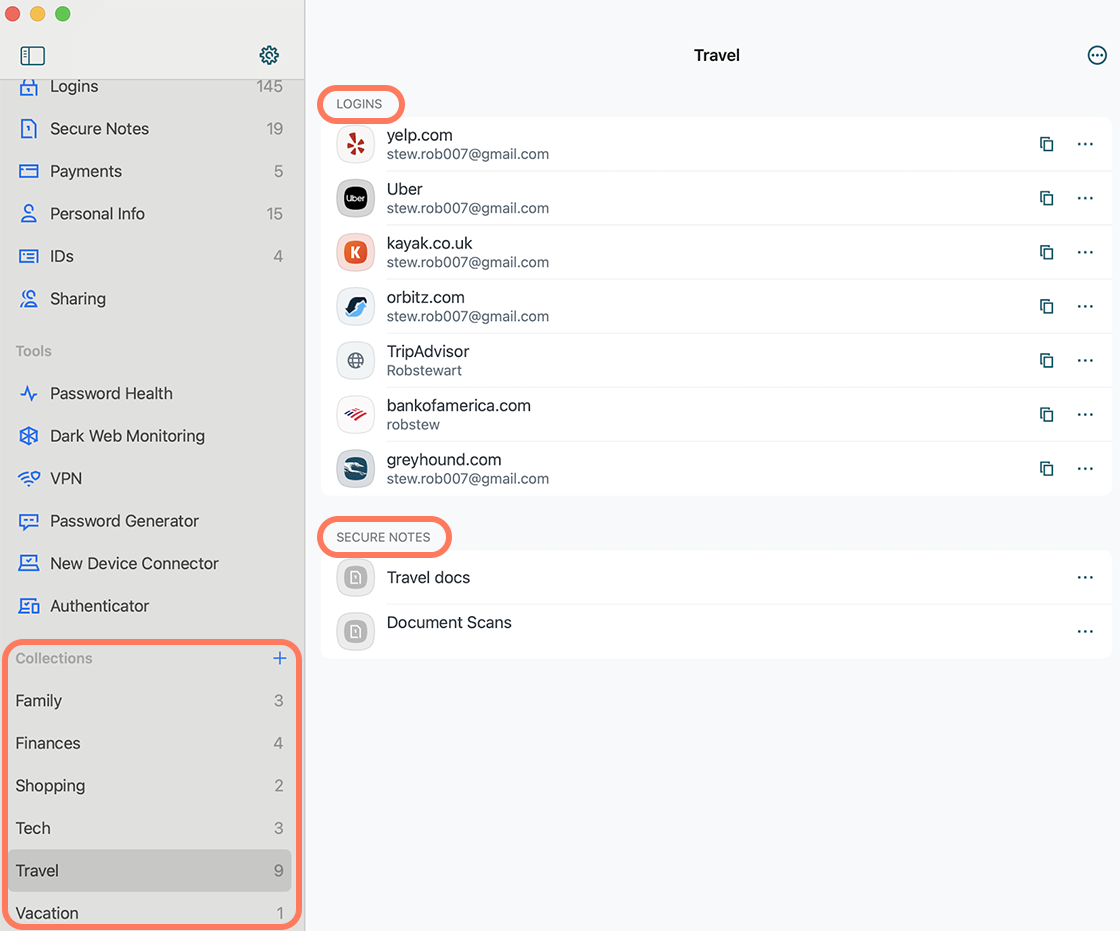Open Password Health tool
Image resolution: width=1120 pixels, height=931 pixels.
pyautogui.click(x=151, y=394)
